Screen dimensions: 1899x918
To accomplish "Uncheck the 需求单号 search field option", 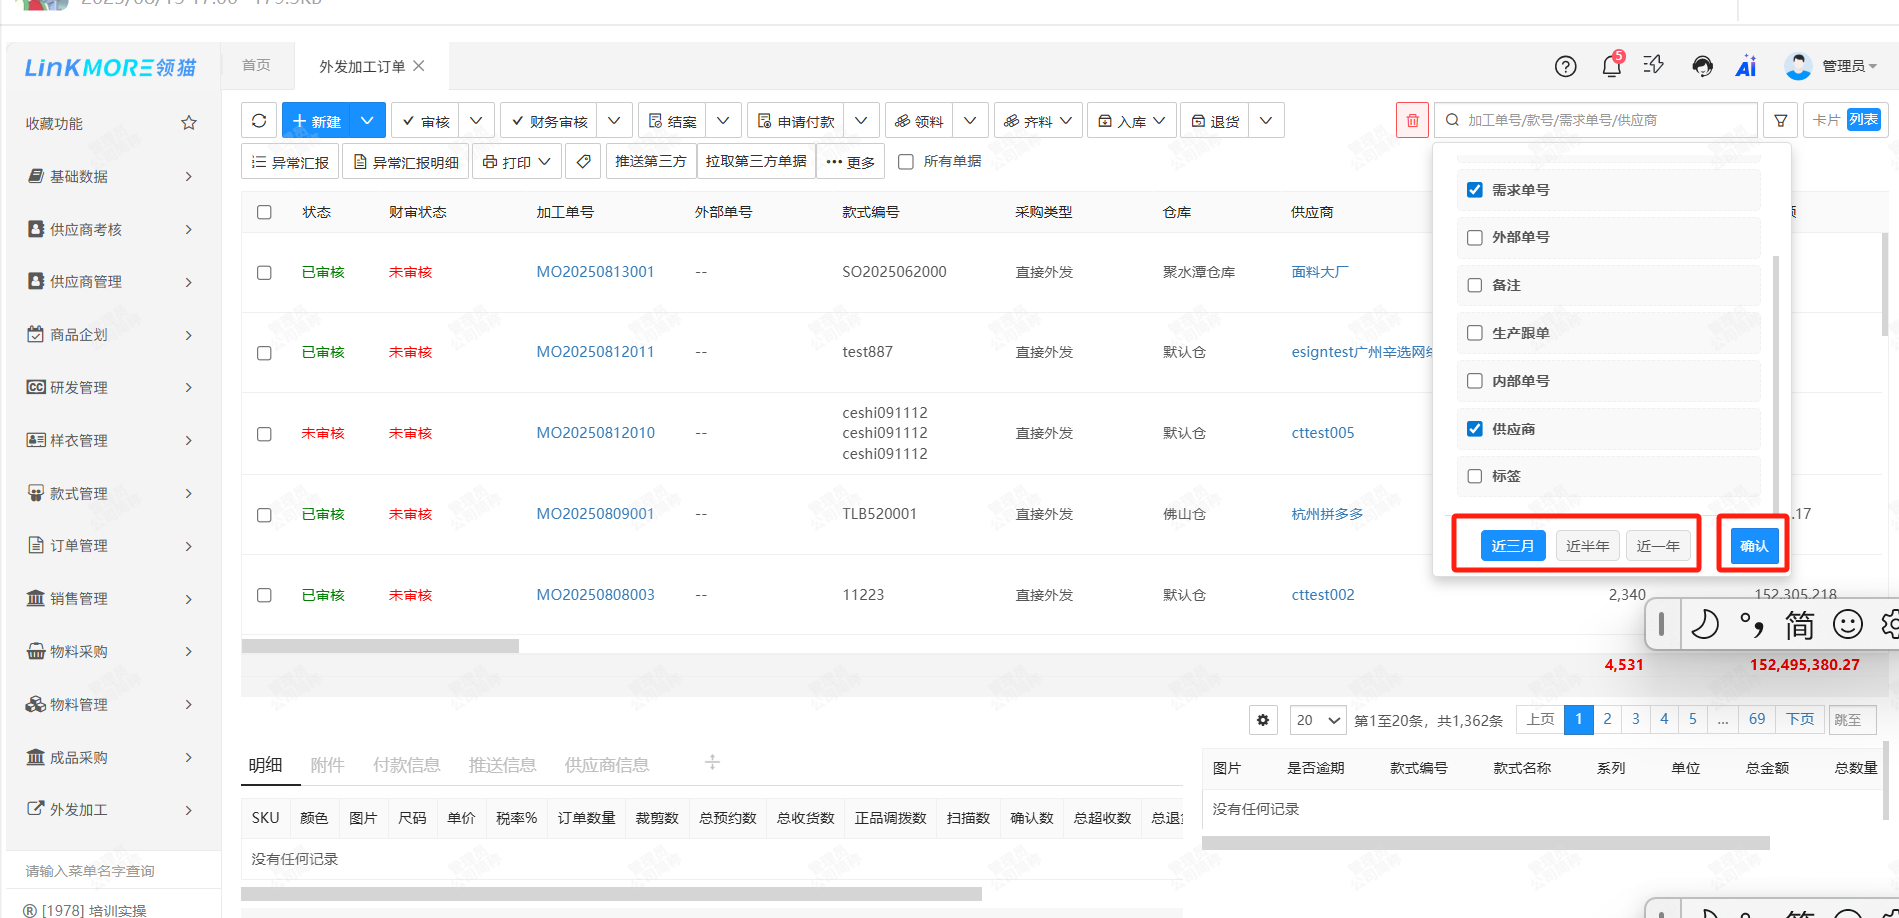I will pos(1474,190).
